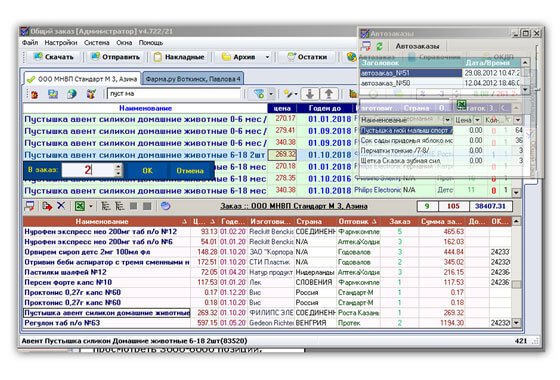The width and height of the screenshot is (560, 380).
Task: Click the monitor icon in search toolbar
Action: (53, 94)
